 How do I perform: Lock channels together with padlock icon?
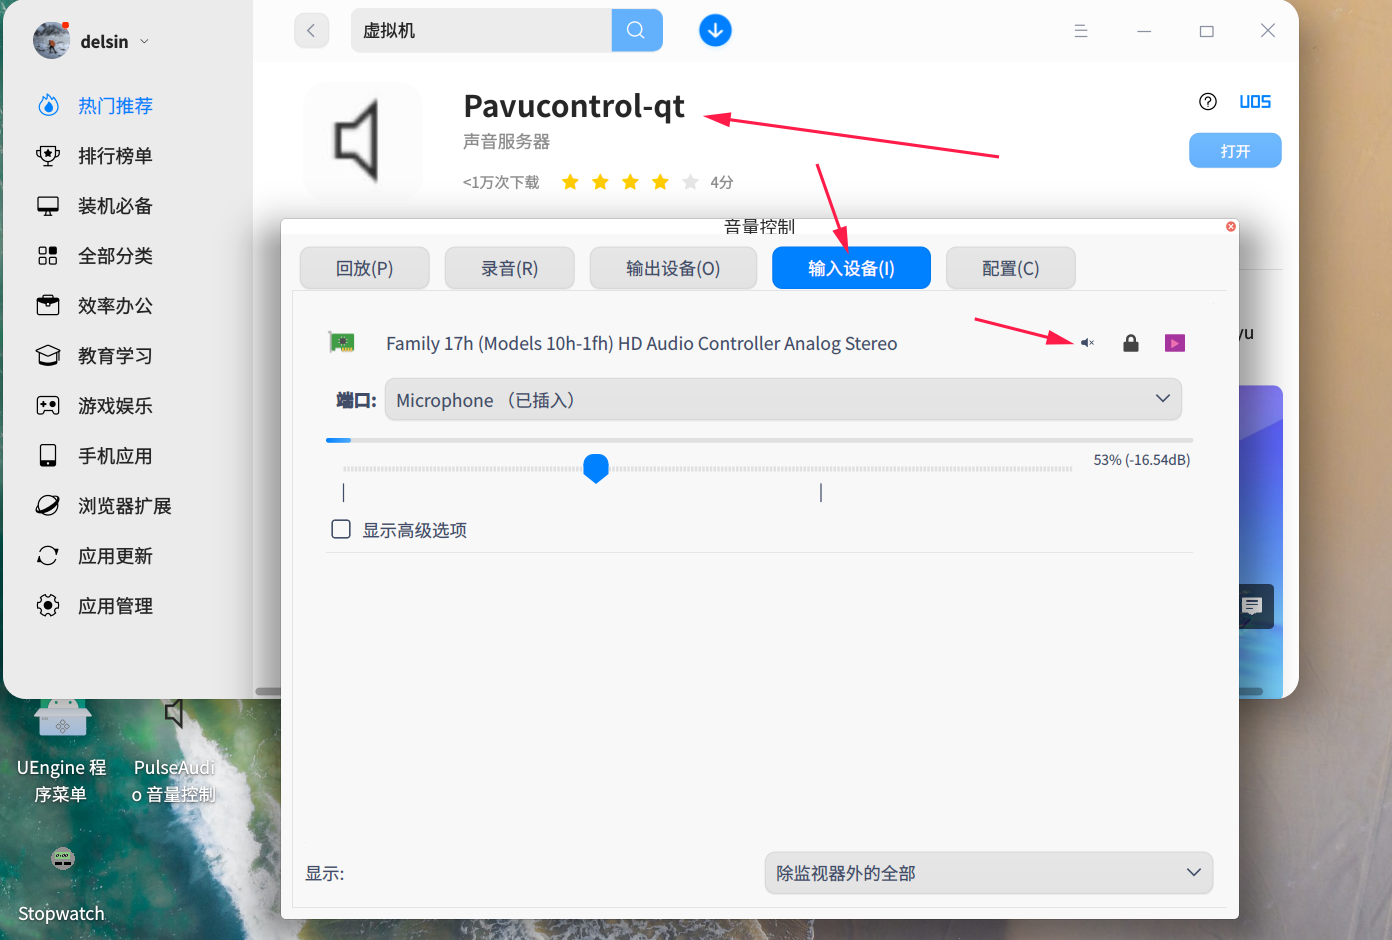1130,342
